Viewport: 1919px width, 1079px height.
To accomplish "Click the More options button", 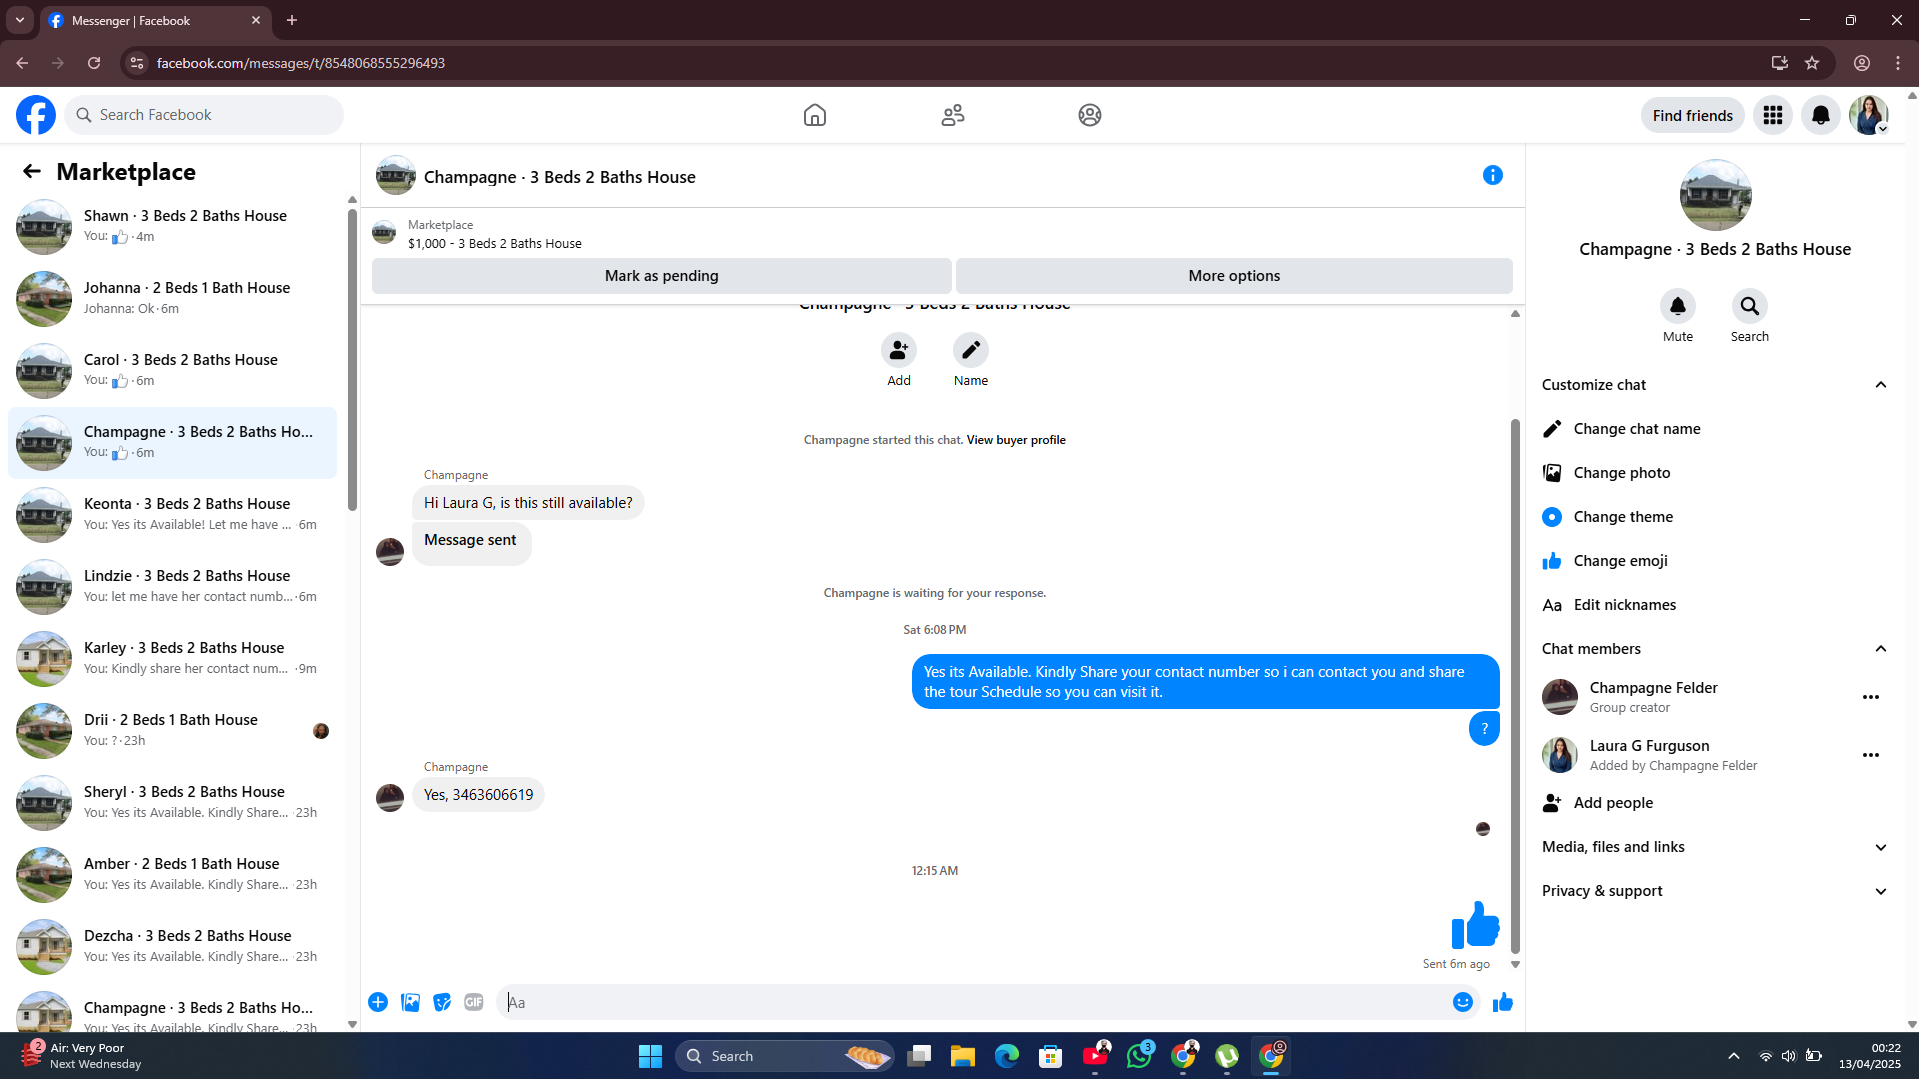I will (x=1234, y=276).
